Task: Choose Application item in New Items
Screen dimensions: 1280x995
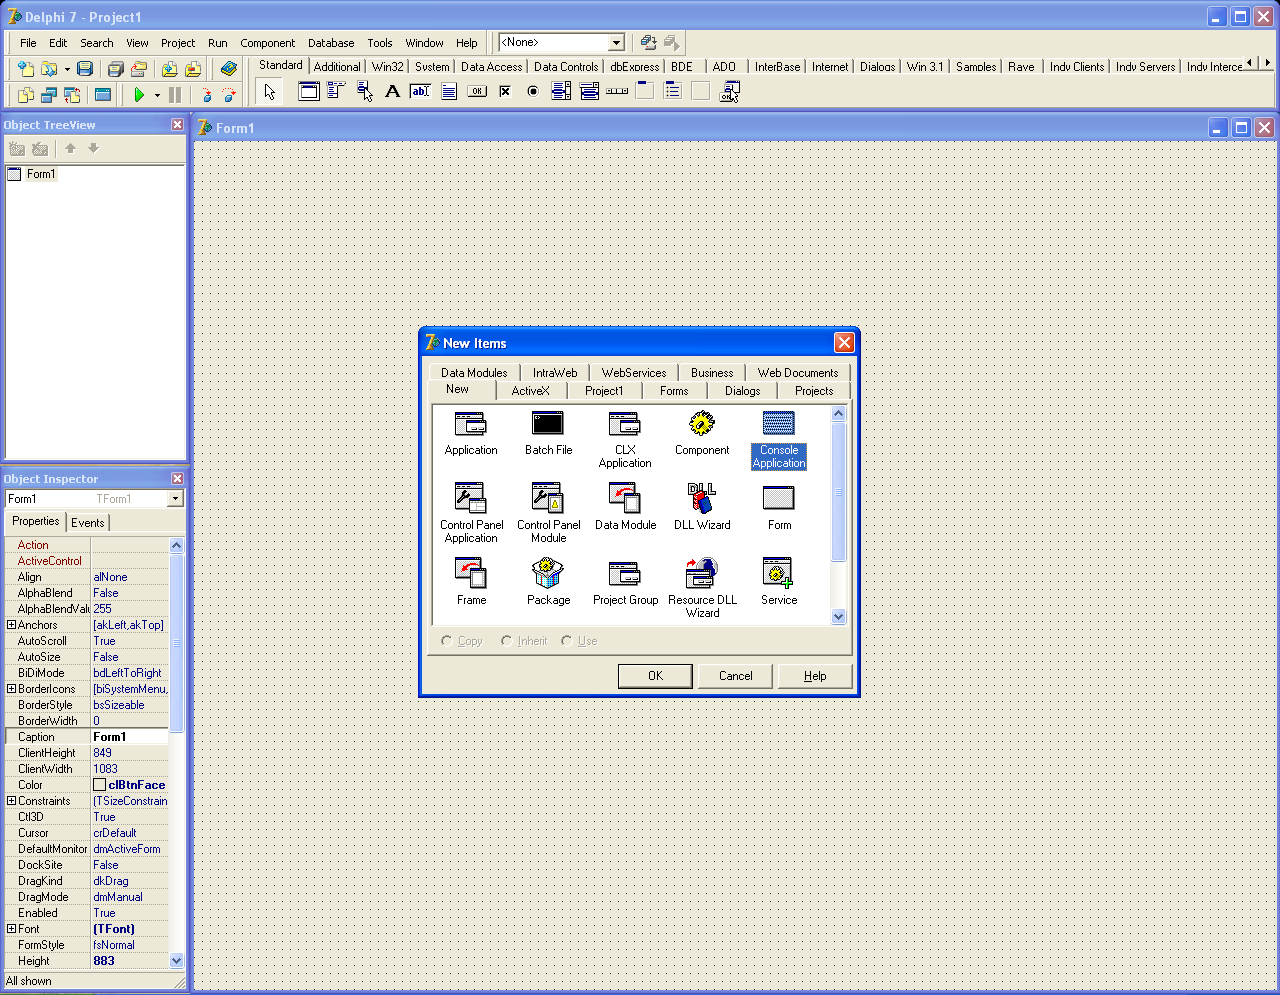Action: [471, 433]
